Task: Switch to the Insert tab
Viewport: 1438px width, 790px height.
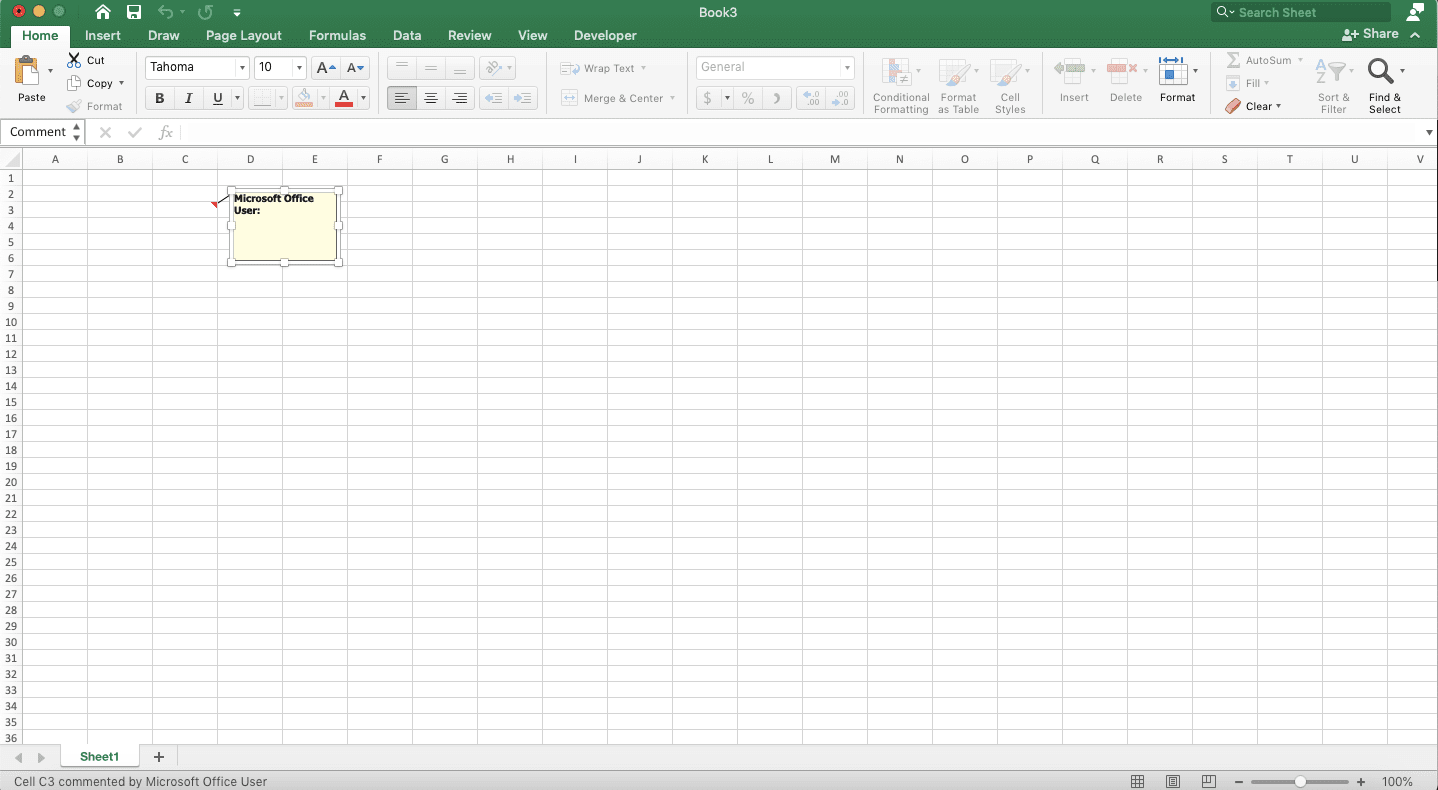Action: (x=103, y=35)
